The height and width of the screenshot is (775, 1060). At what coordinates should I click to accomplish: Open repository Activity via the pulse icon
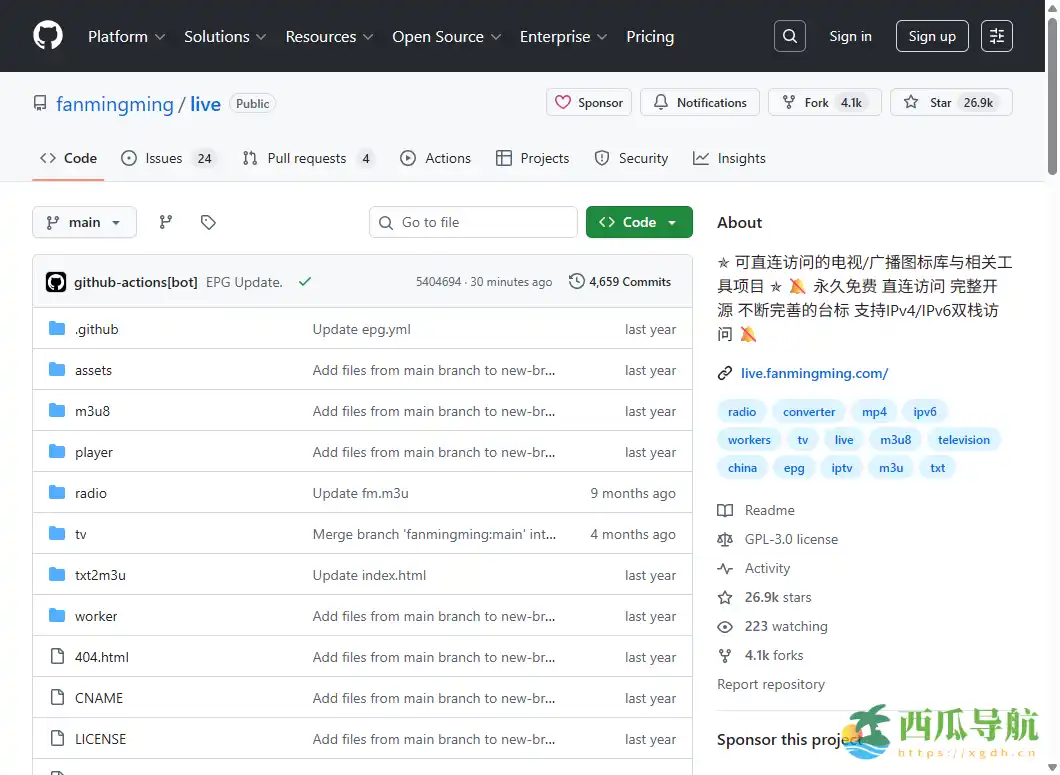point(725,568)
